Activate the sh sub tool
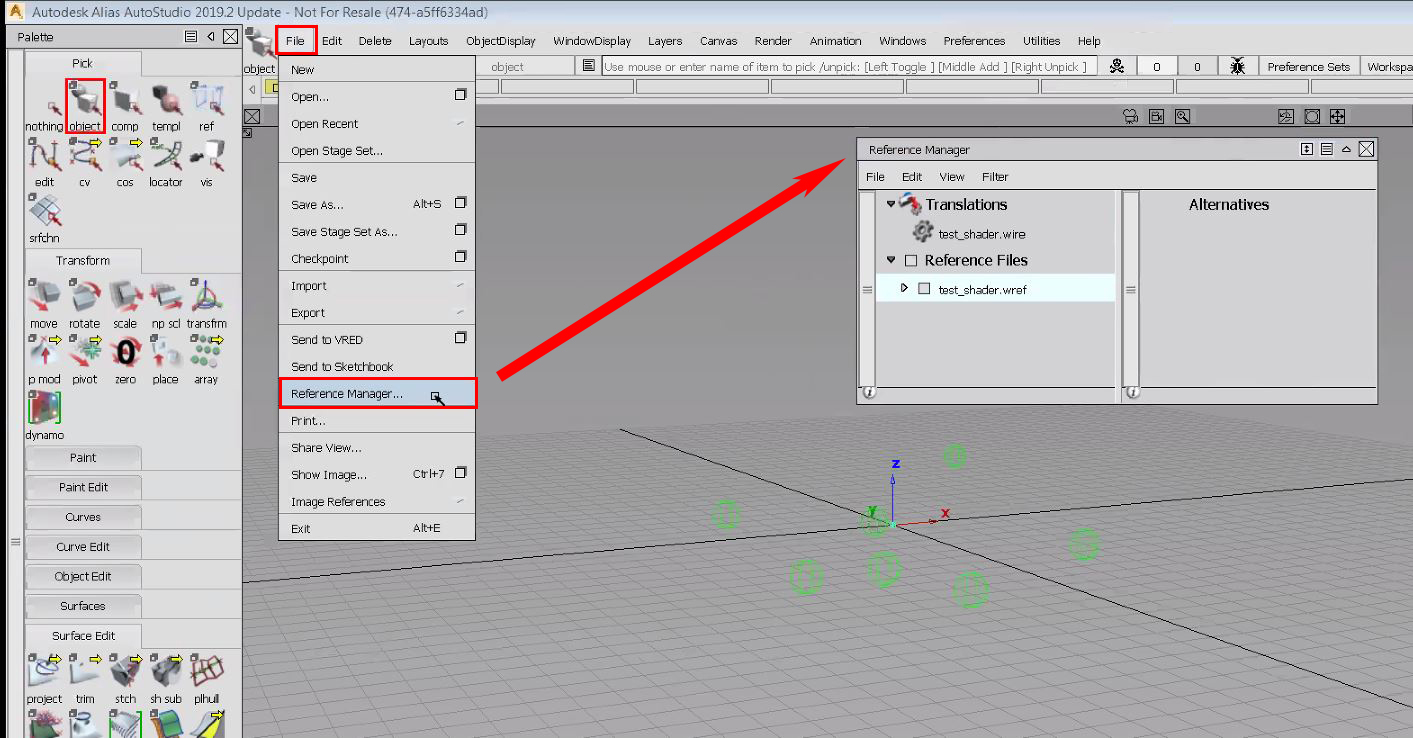The image size is (1413, 738). [x=166, y=679]
